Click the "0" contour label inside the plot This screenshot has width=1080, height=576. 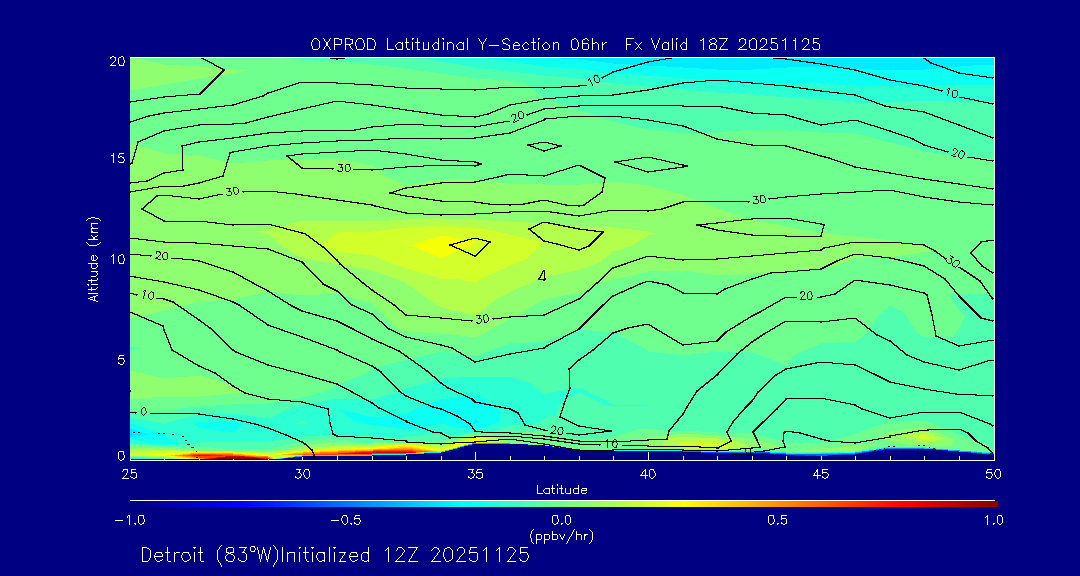pos(143,412)
